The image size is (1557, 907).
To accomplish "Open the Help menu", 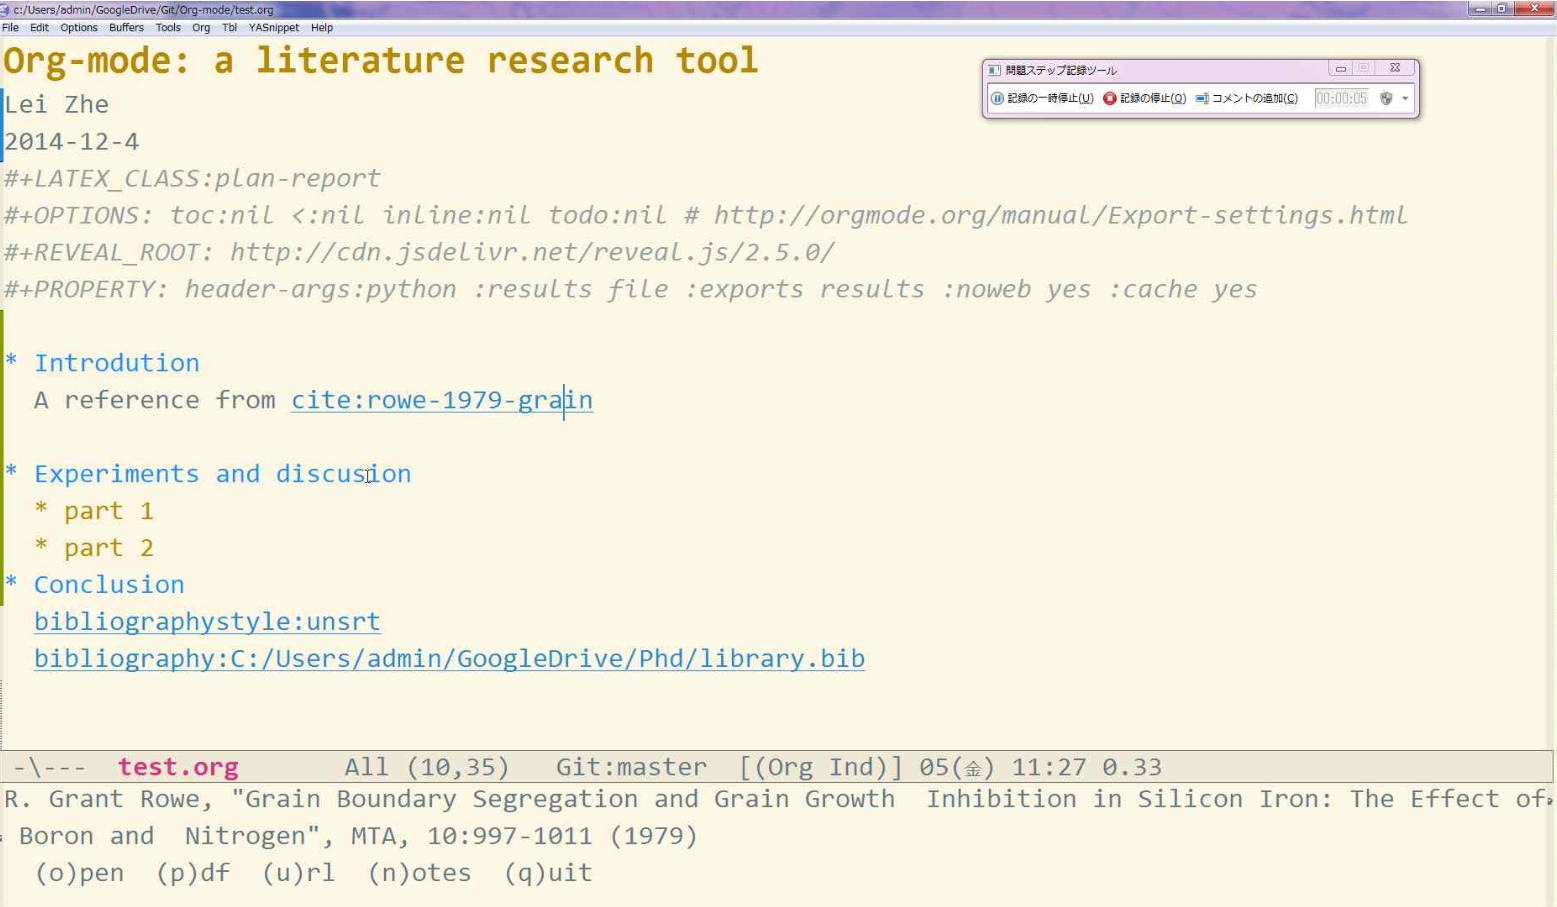I will [322, 28].
